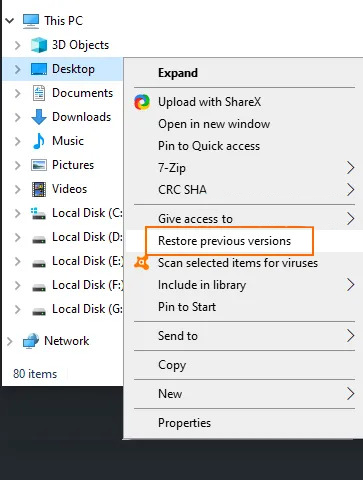This screenshot has width=363, height=480.
Task: Collapse the This PC tree node
Action: [10, 21]
